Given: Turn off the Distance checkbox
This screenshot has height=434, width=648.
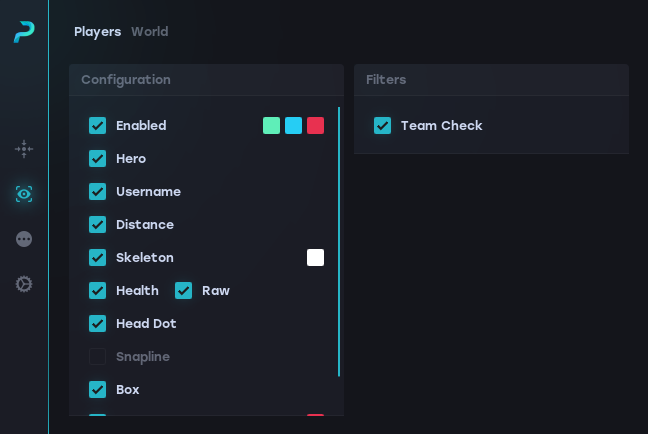Looking at the screenshot, I should click(98, 225).
